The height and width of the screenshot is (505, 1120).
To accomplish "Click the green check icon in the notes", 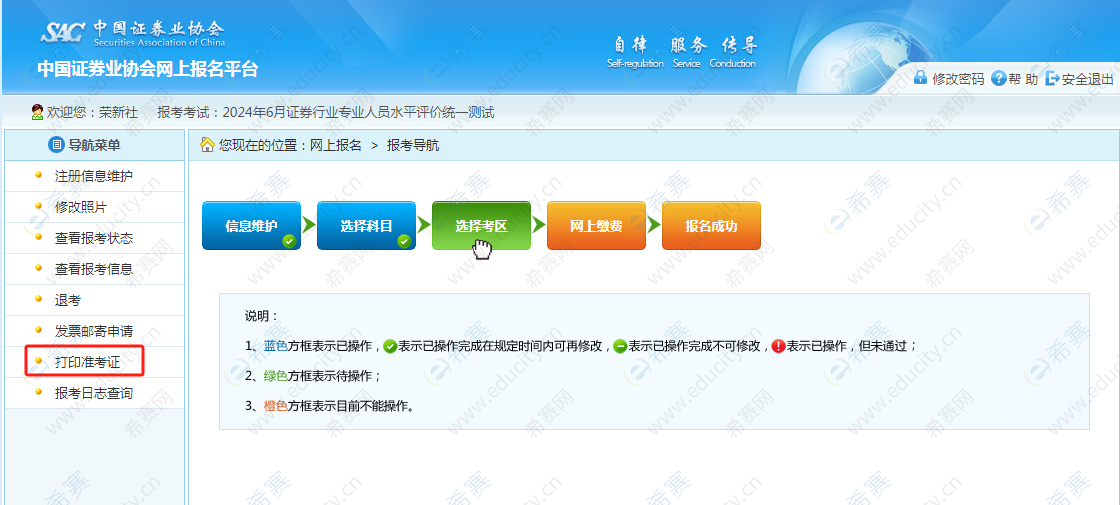I will pos(390,346).
